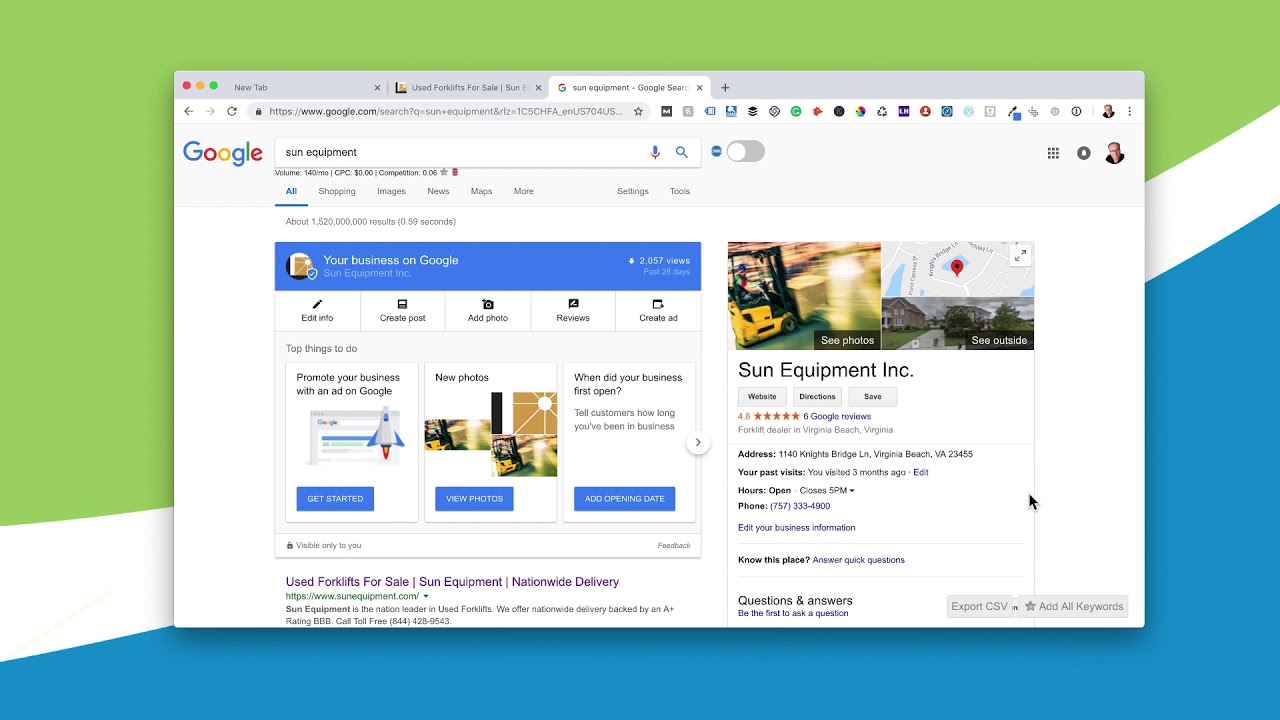This screenshot has height=720, width=1280.
Task: Click Be the first to ask a question
Action: [793, 613]
